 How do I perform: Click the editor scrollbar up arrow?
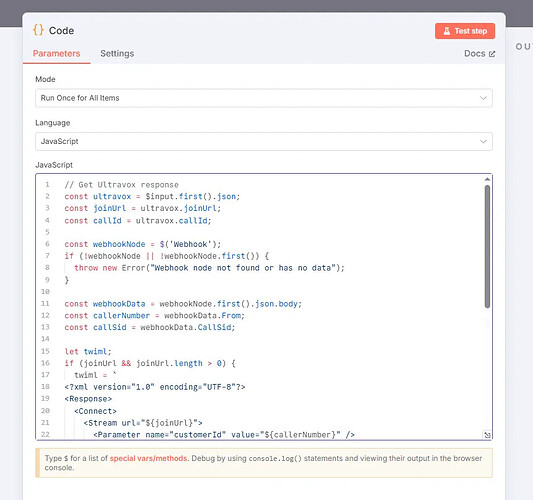pyautogui.click(x=487, y=179)
